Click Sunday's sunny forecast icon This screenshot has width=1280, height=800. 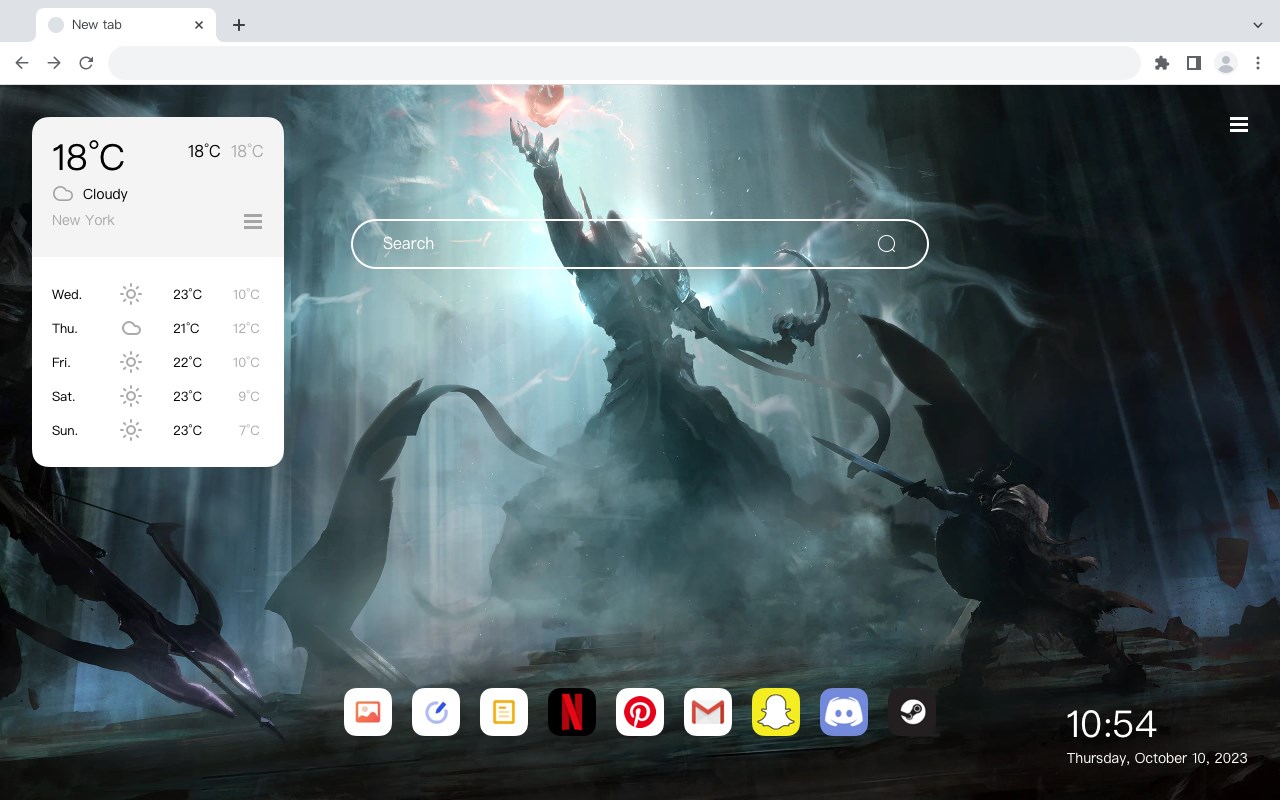(131, 430)
